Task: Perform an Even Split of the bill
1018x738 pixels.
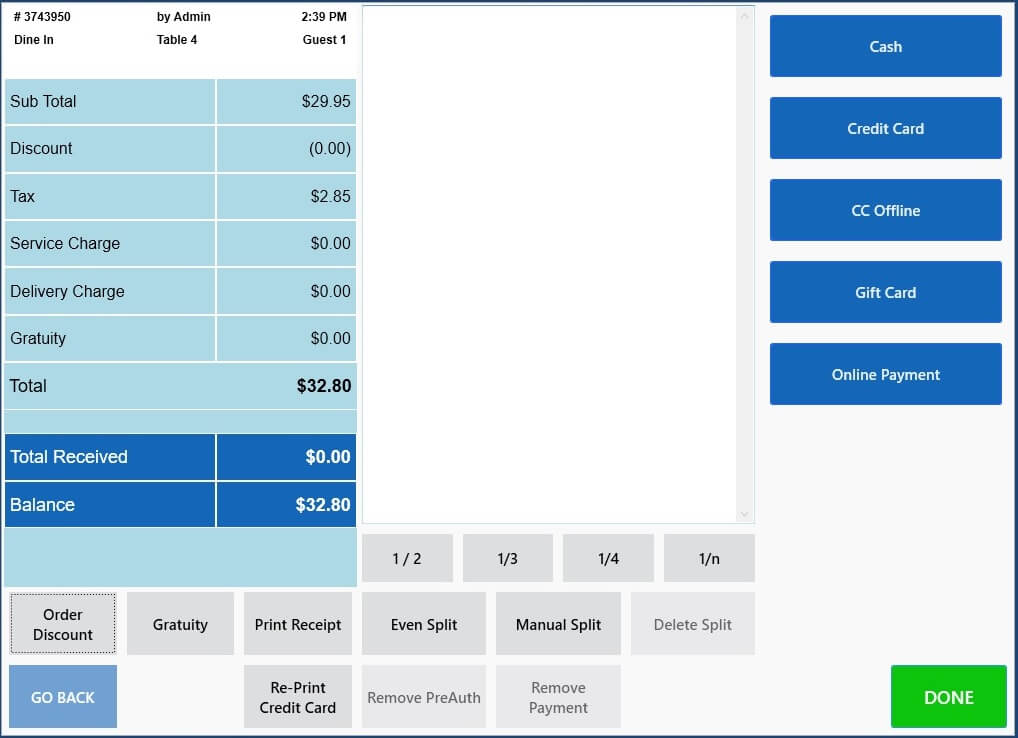Action: 423,622
